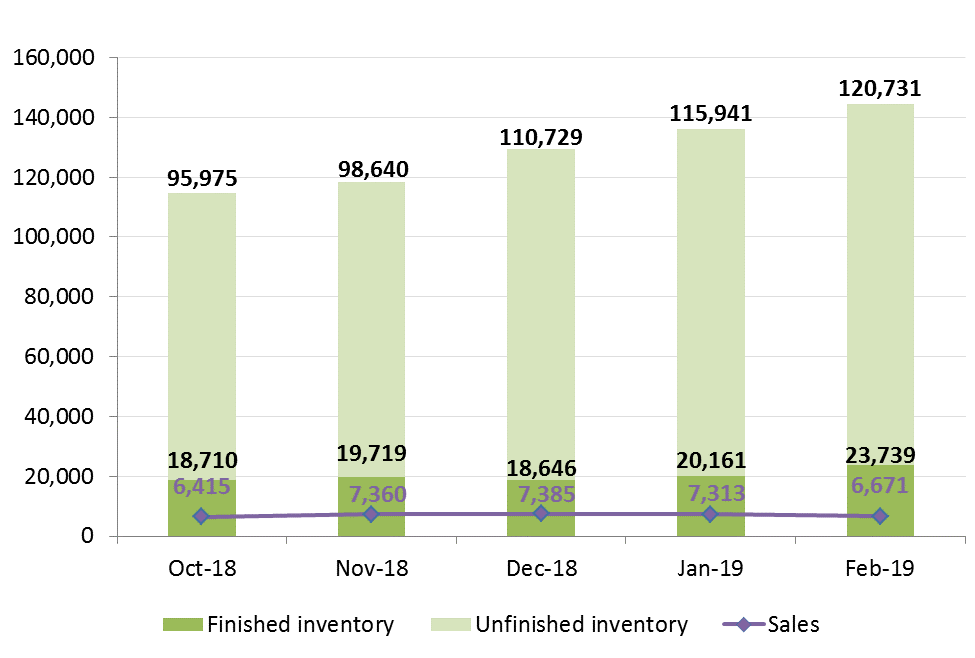
Task: Select the Feb-19 Sales diamond marker
Action: coord(880,516)
